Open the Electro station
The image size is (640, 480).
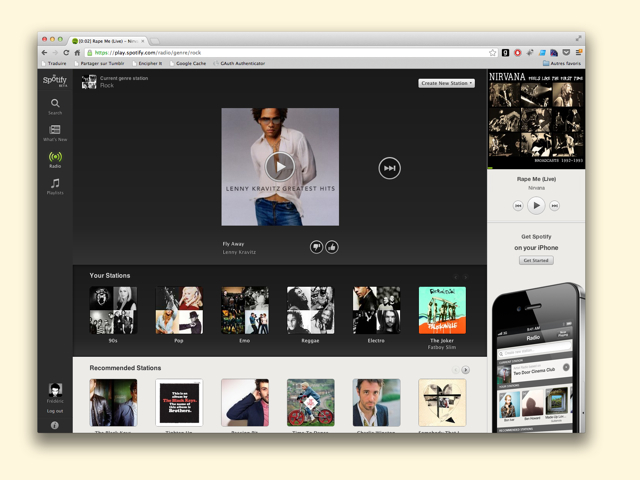pos(376,310)
